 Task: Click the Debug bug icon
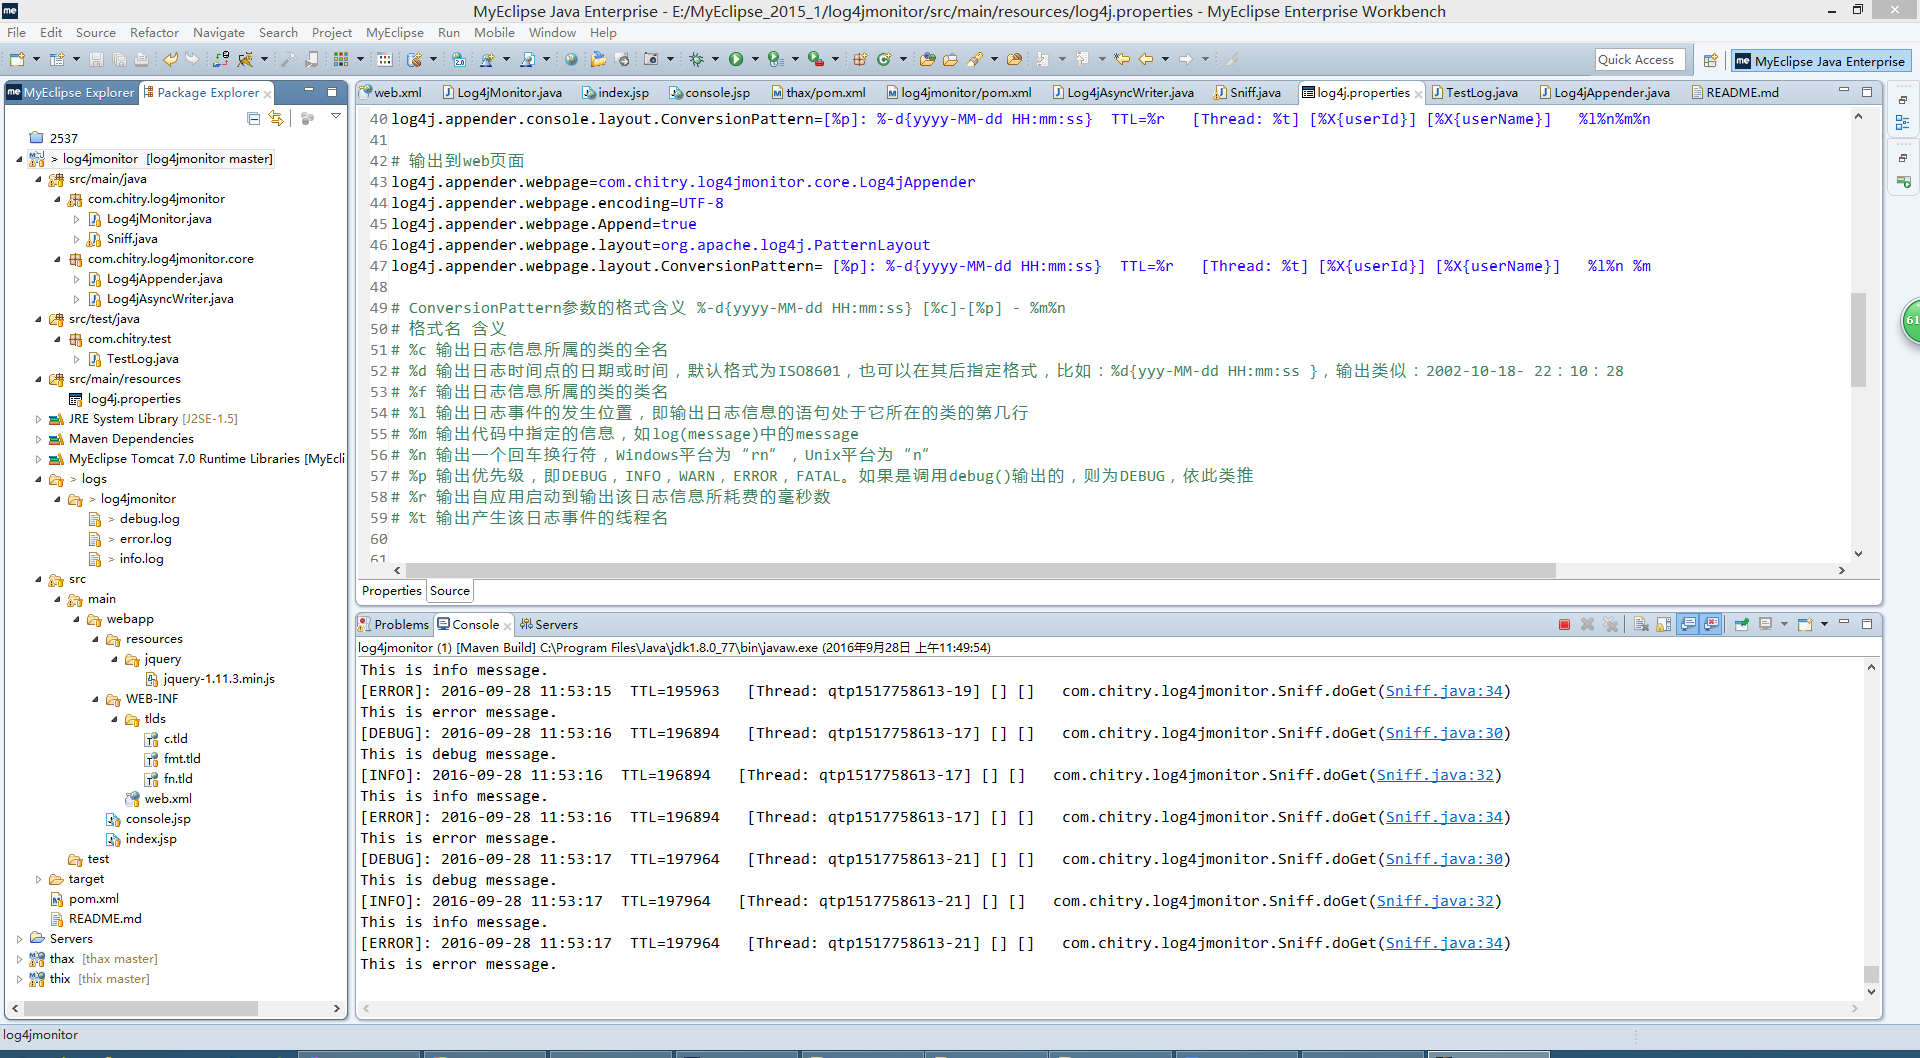tap(697, 60)
